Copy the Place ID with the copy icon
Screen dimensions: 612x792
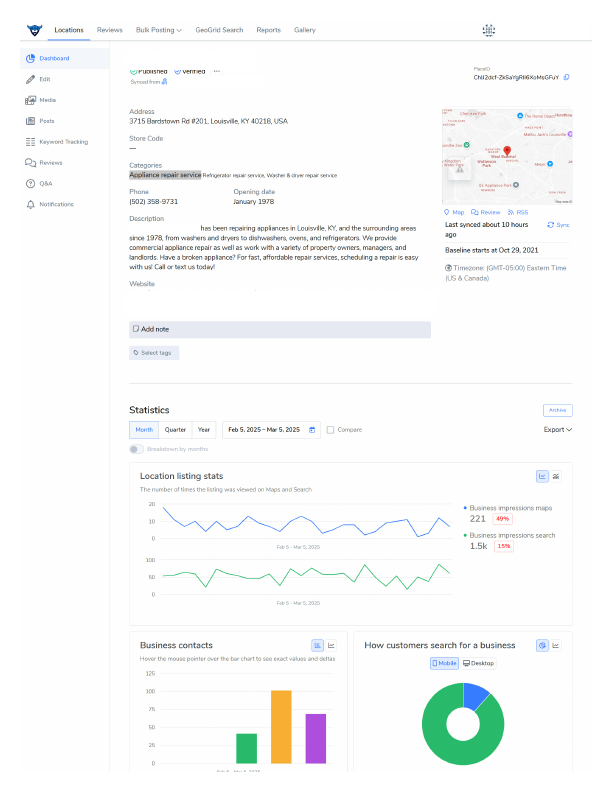[567, 77]
